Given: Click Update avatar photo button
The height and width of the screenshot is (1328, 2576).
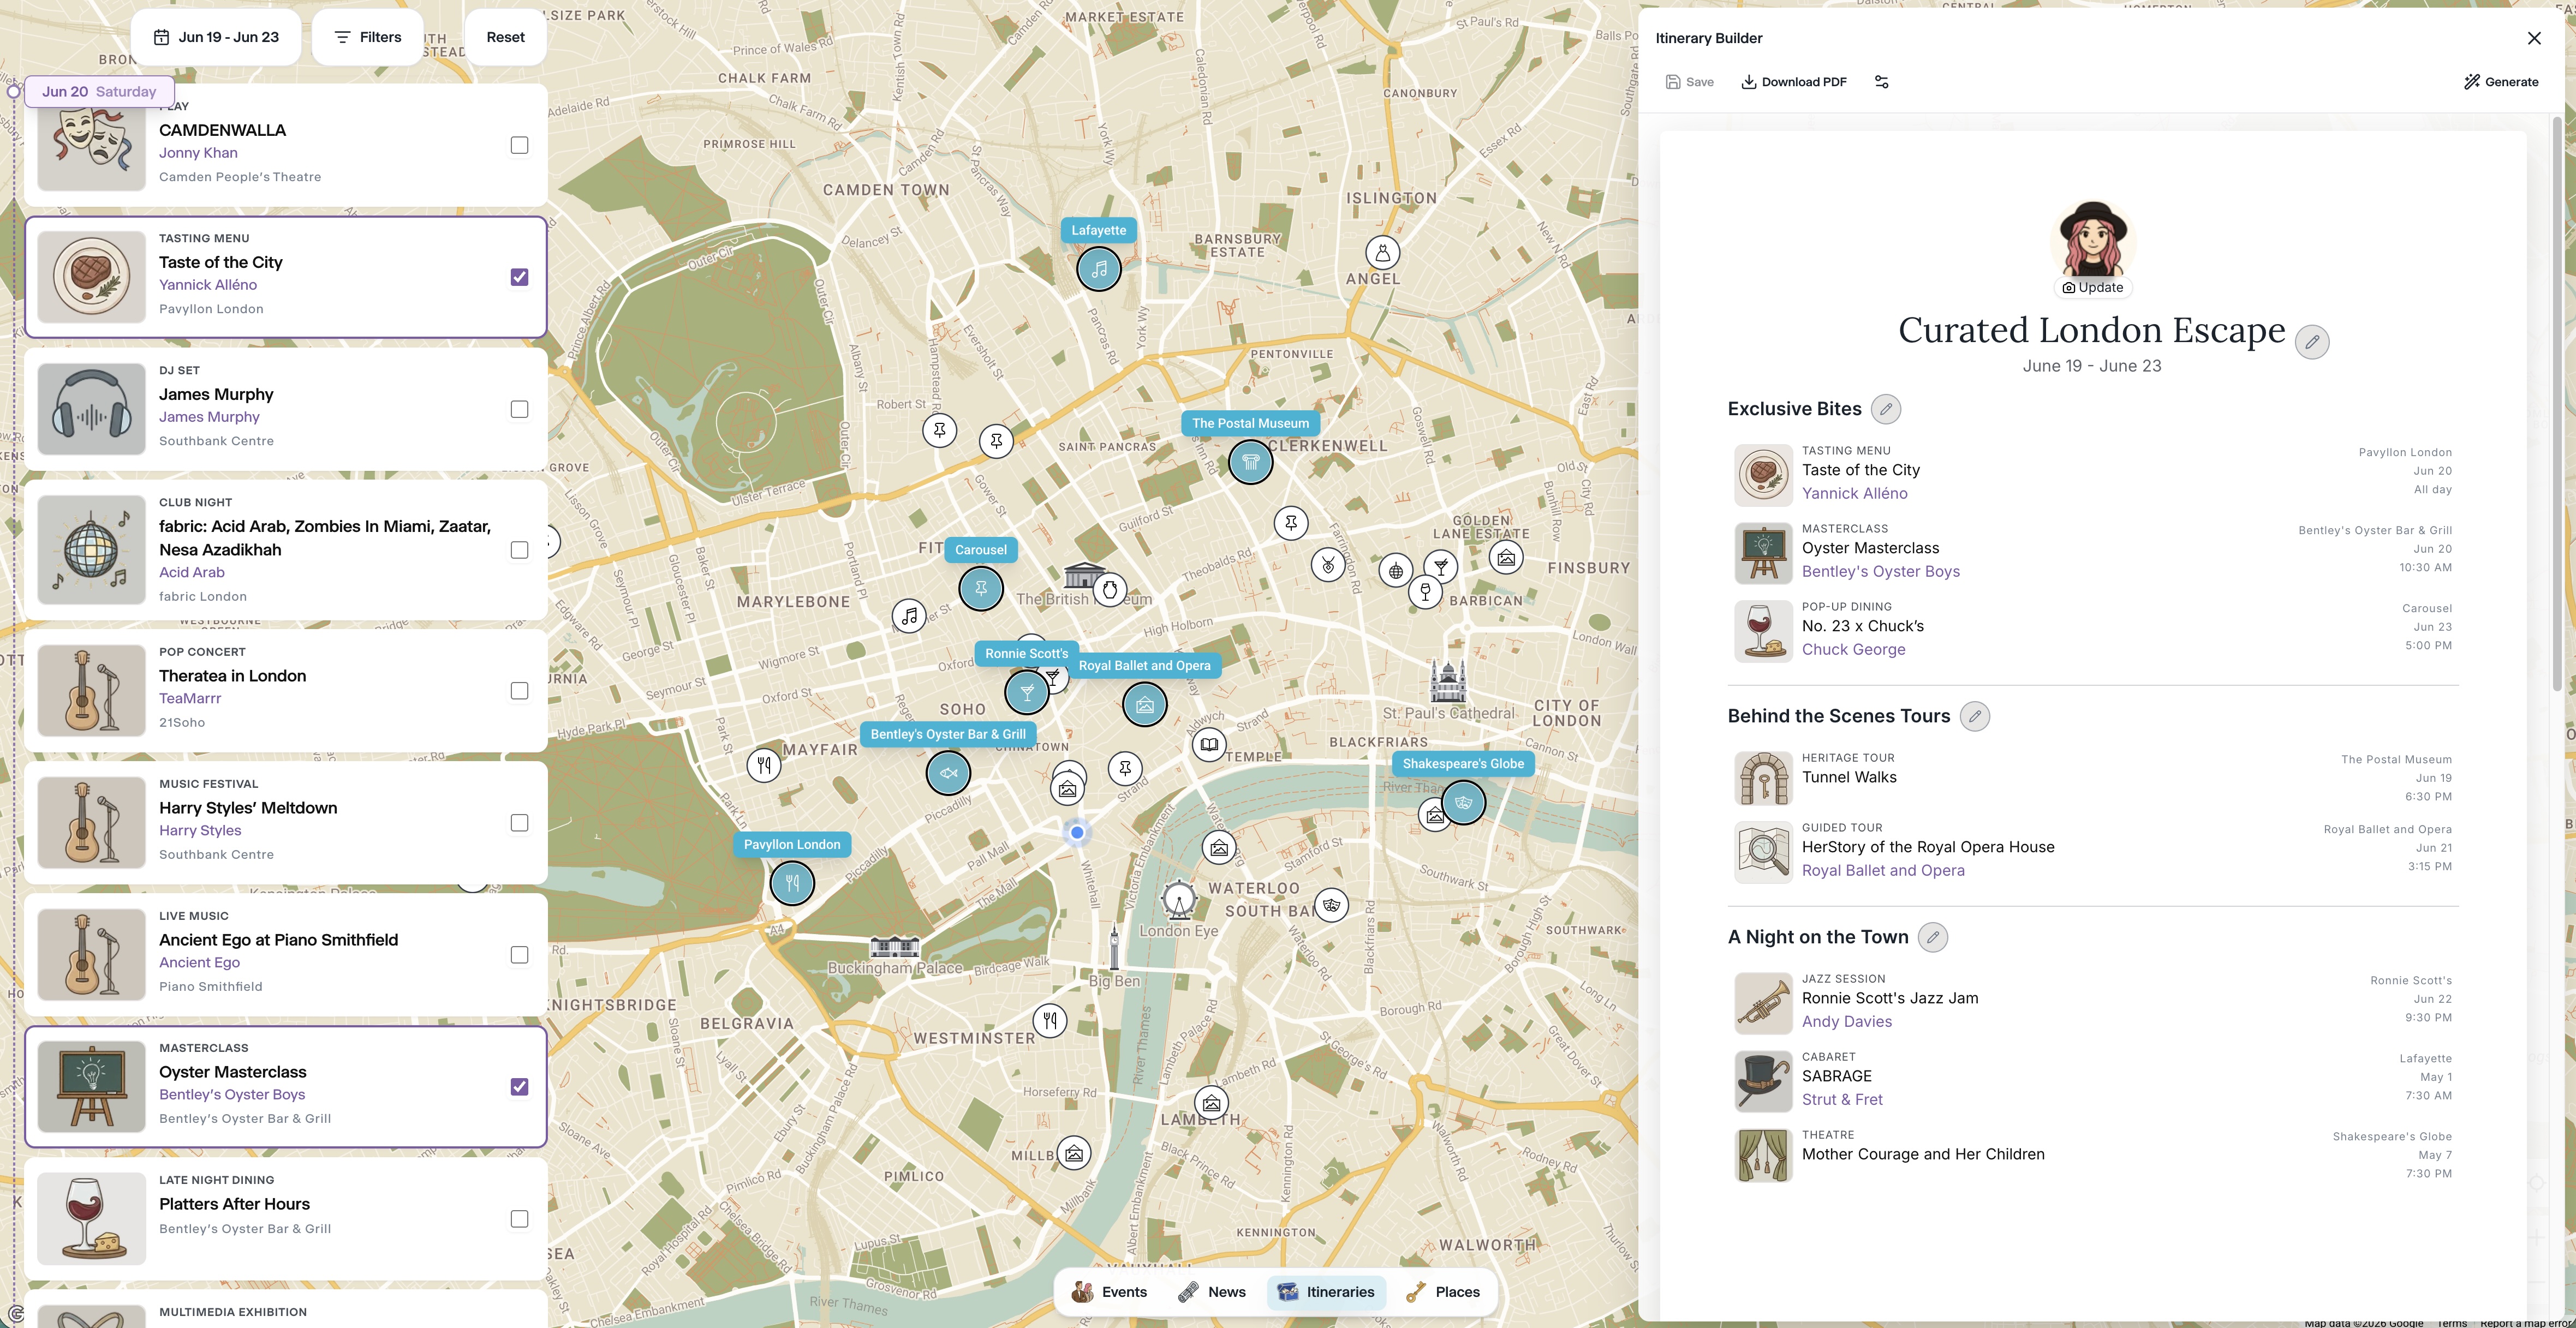Looking at the screenshot, I should (x=2092, y=287).
